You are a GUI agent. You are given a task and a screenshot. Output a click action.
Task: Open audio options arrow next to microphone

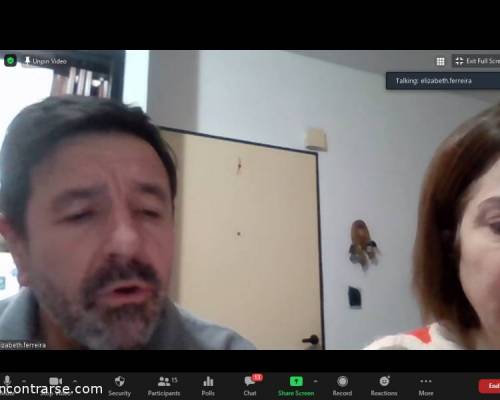coord(24,380)
